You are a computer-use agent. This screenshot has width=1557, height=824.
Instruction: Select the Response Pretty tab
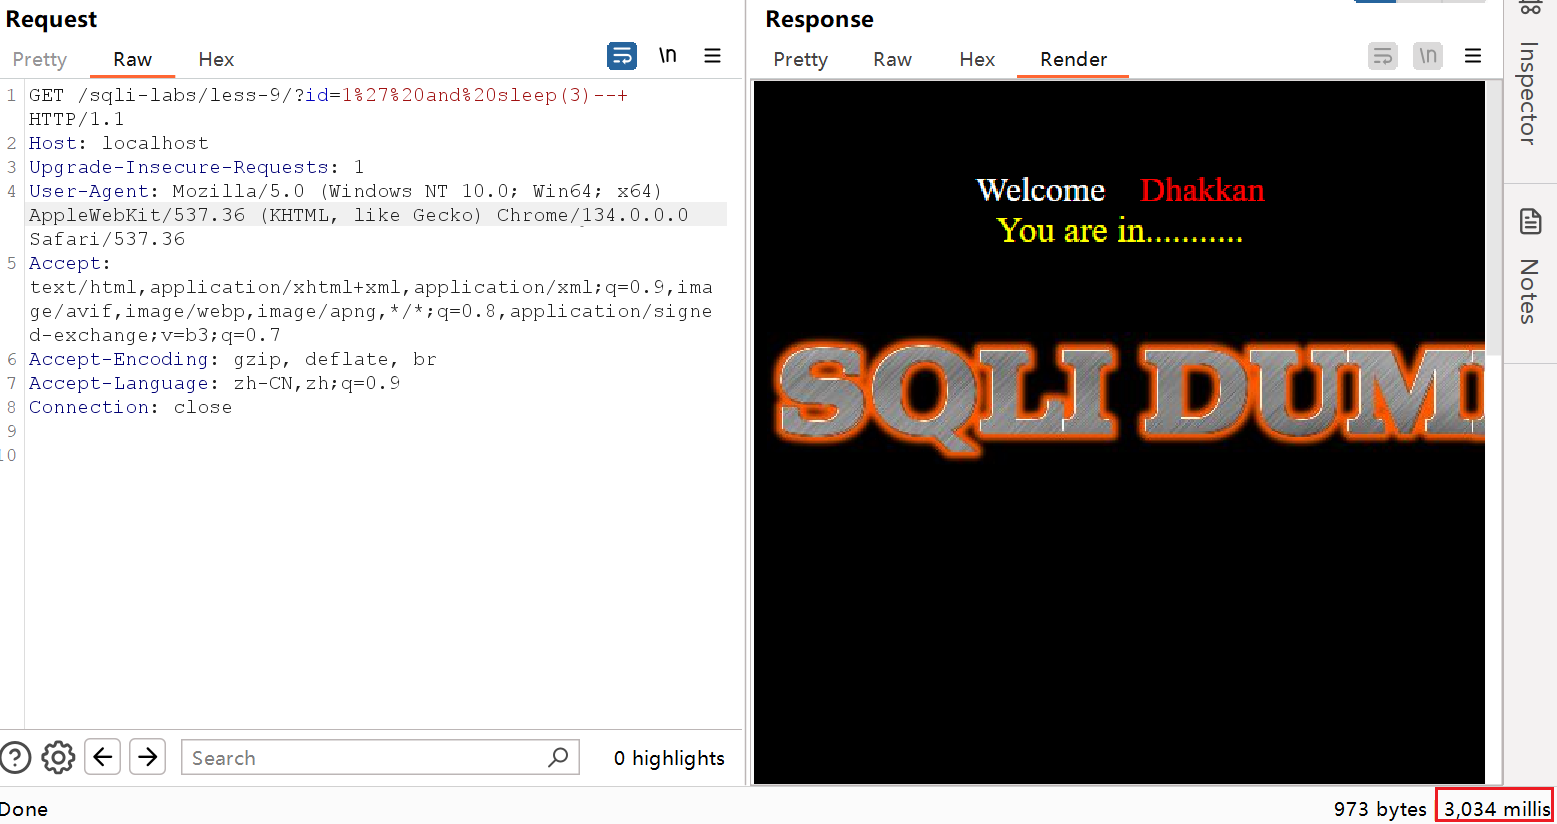tap(800, 60)
